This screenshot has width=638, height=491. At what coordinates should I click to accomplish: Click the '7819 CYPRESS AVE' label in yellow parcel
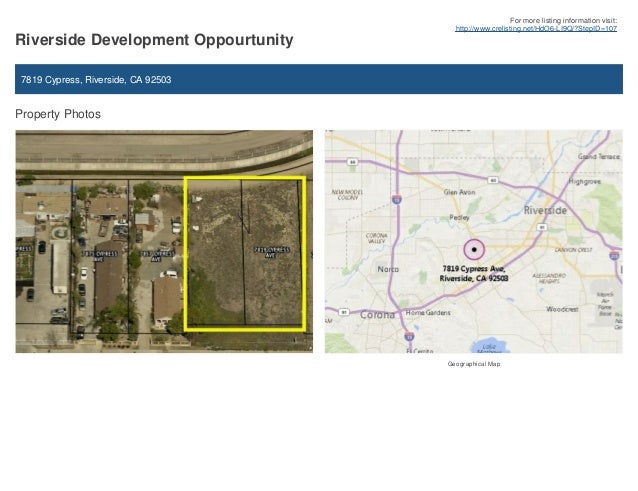(x=271, y=252)
